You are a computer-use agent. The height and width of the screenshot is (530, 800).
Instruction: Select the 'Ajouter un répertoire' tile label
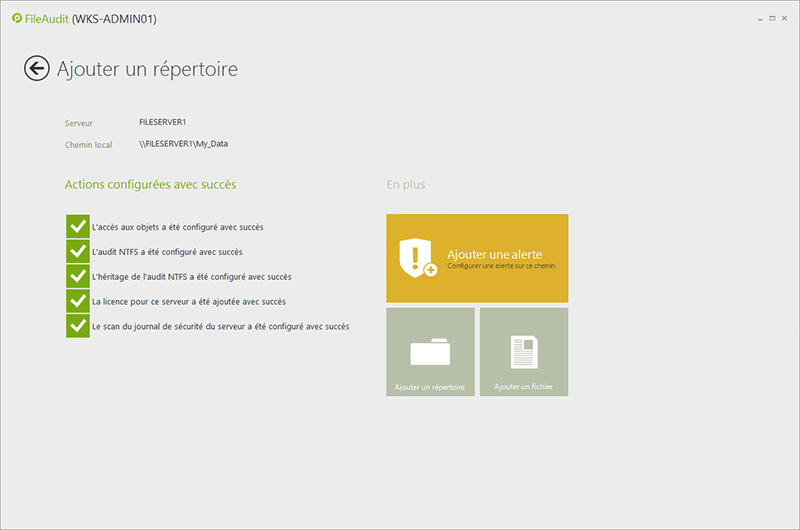[430, 386]
